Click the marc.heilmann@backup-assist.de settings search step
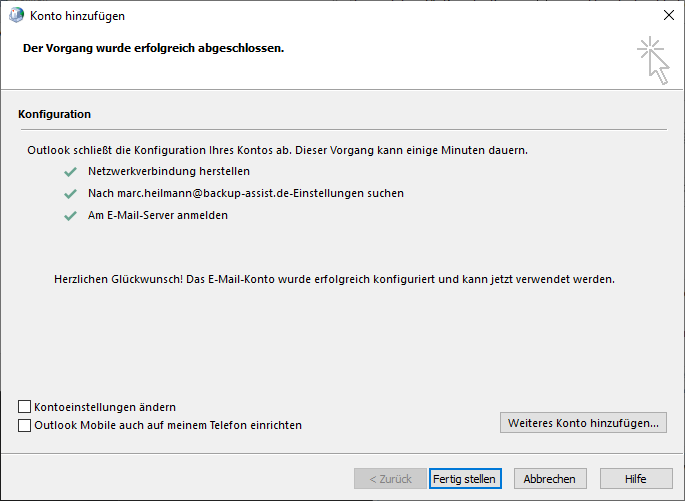This screenshot has width=685, height=501. pos(246,193)
